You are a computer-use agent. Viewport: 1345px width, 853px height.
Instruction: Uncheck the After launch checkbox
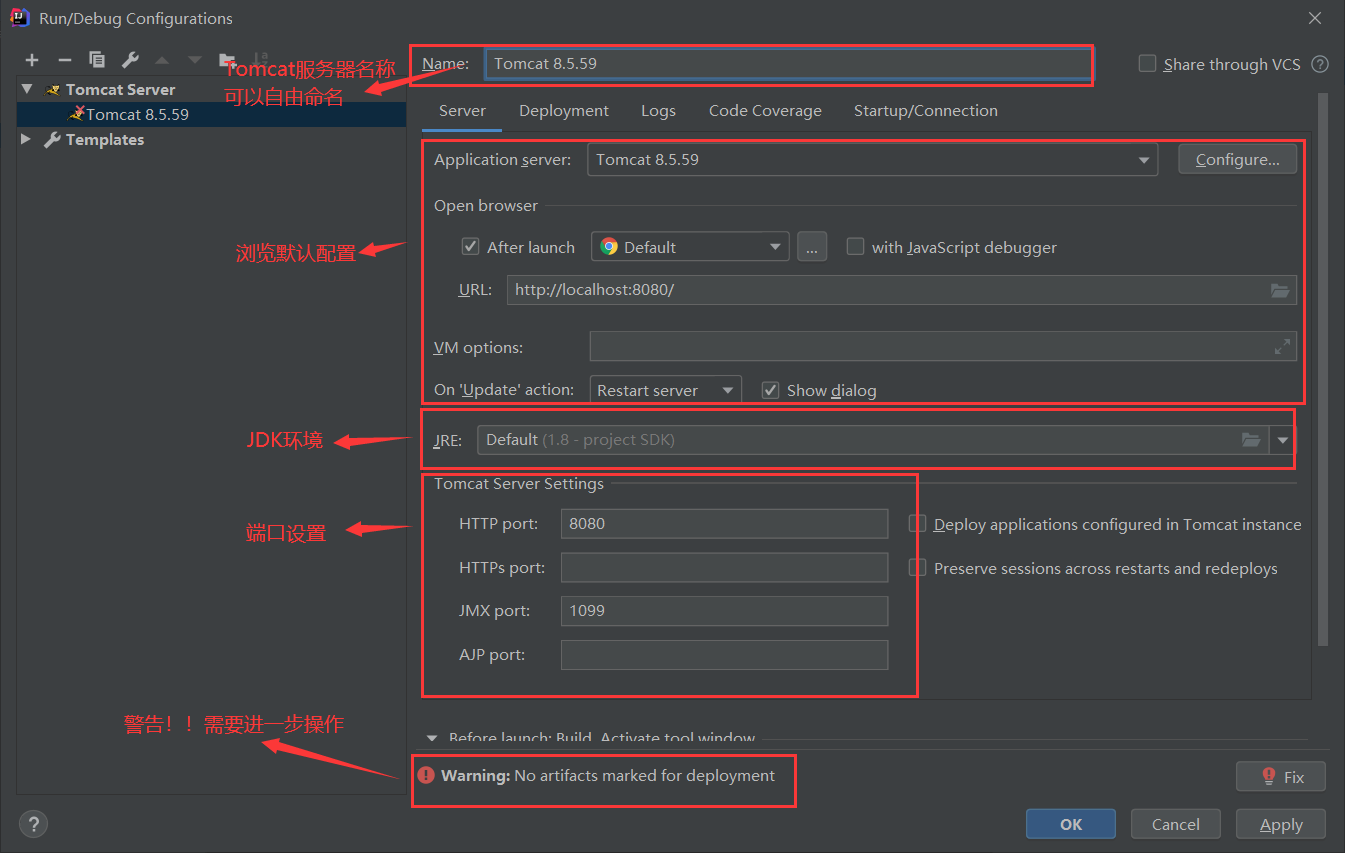click(x=470, y=247)
